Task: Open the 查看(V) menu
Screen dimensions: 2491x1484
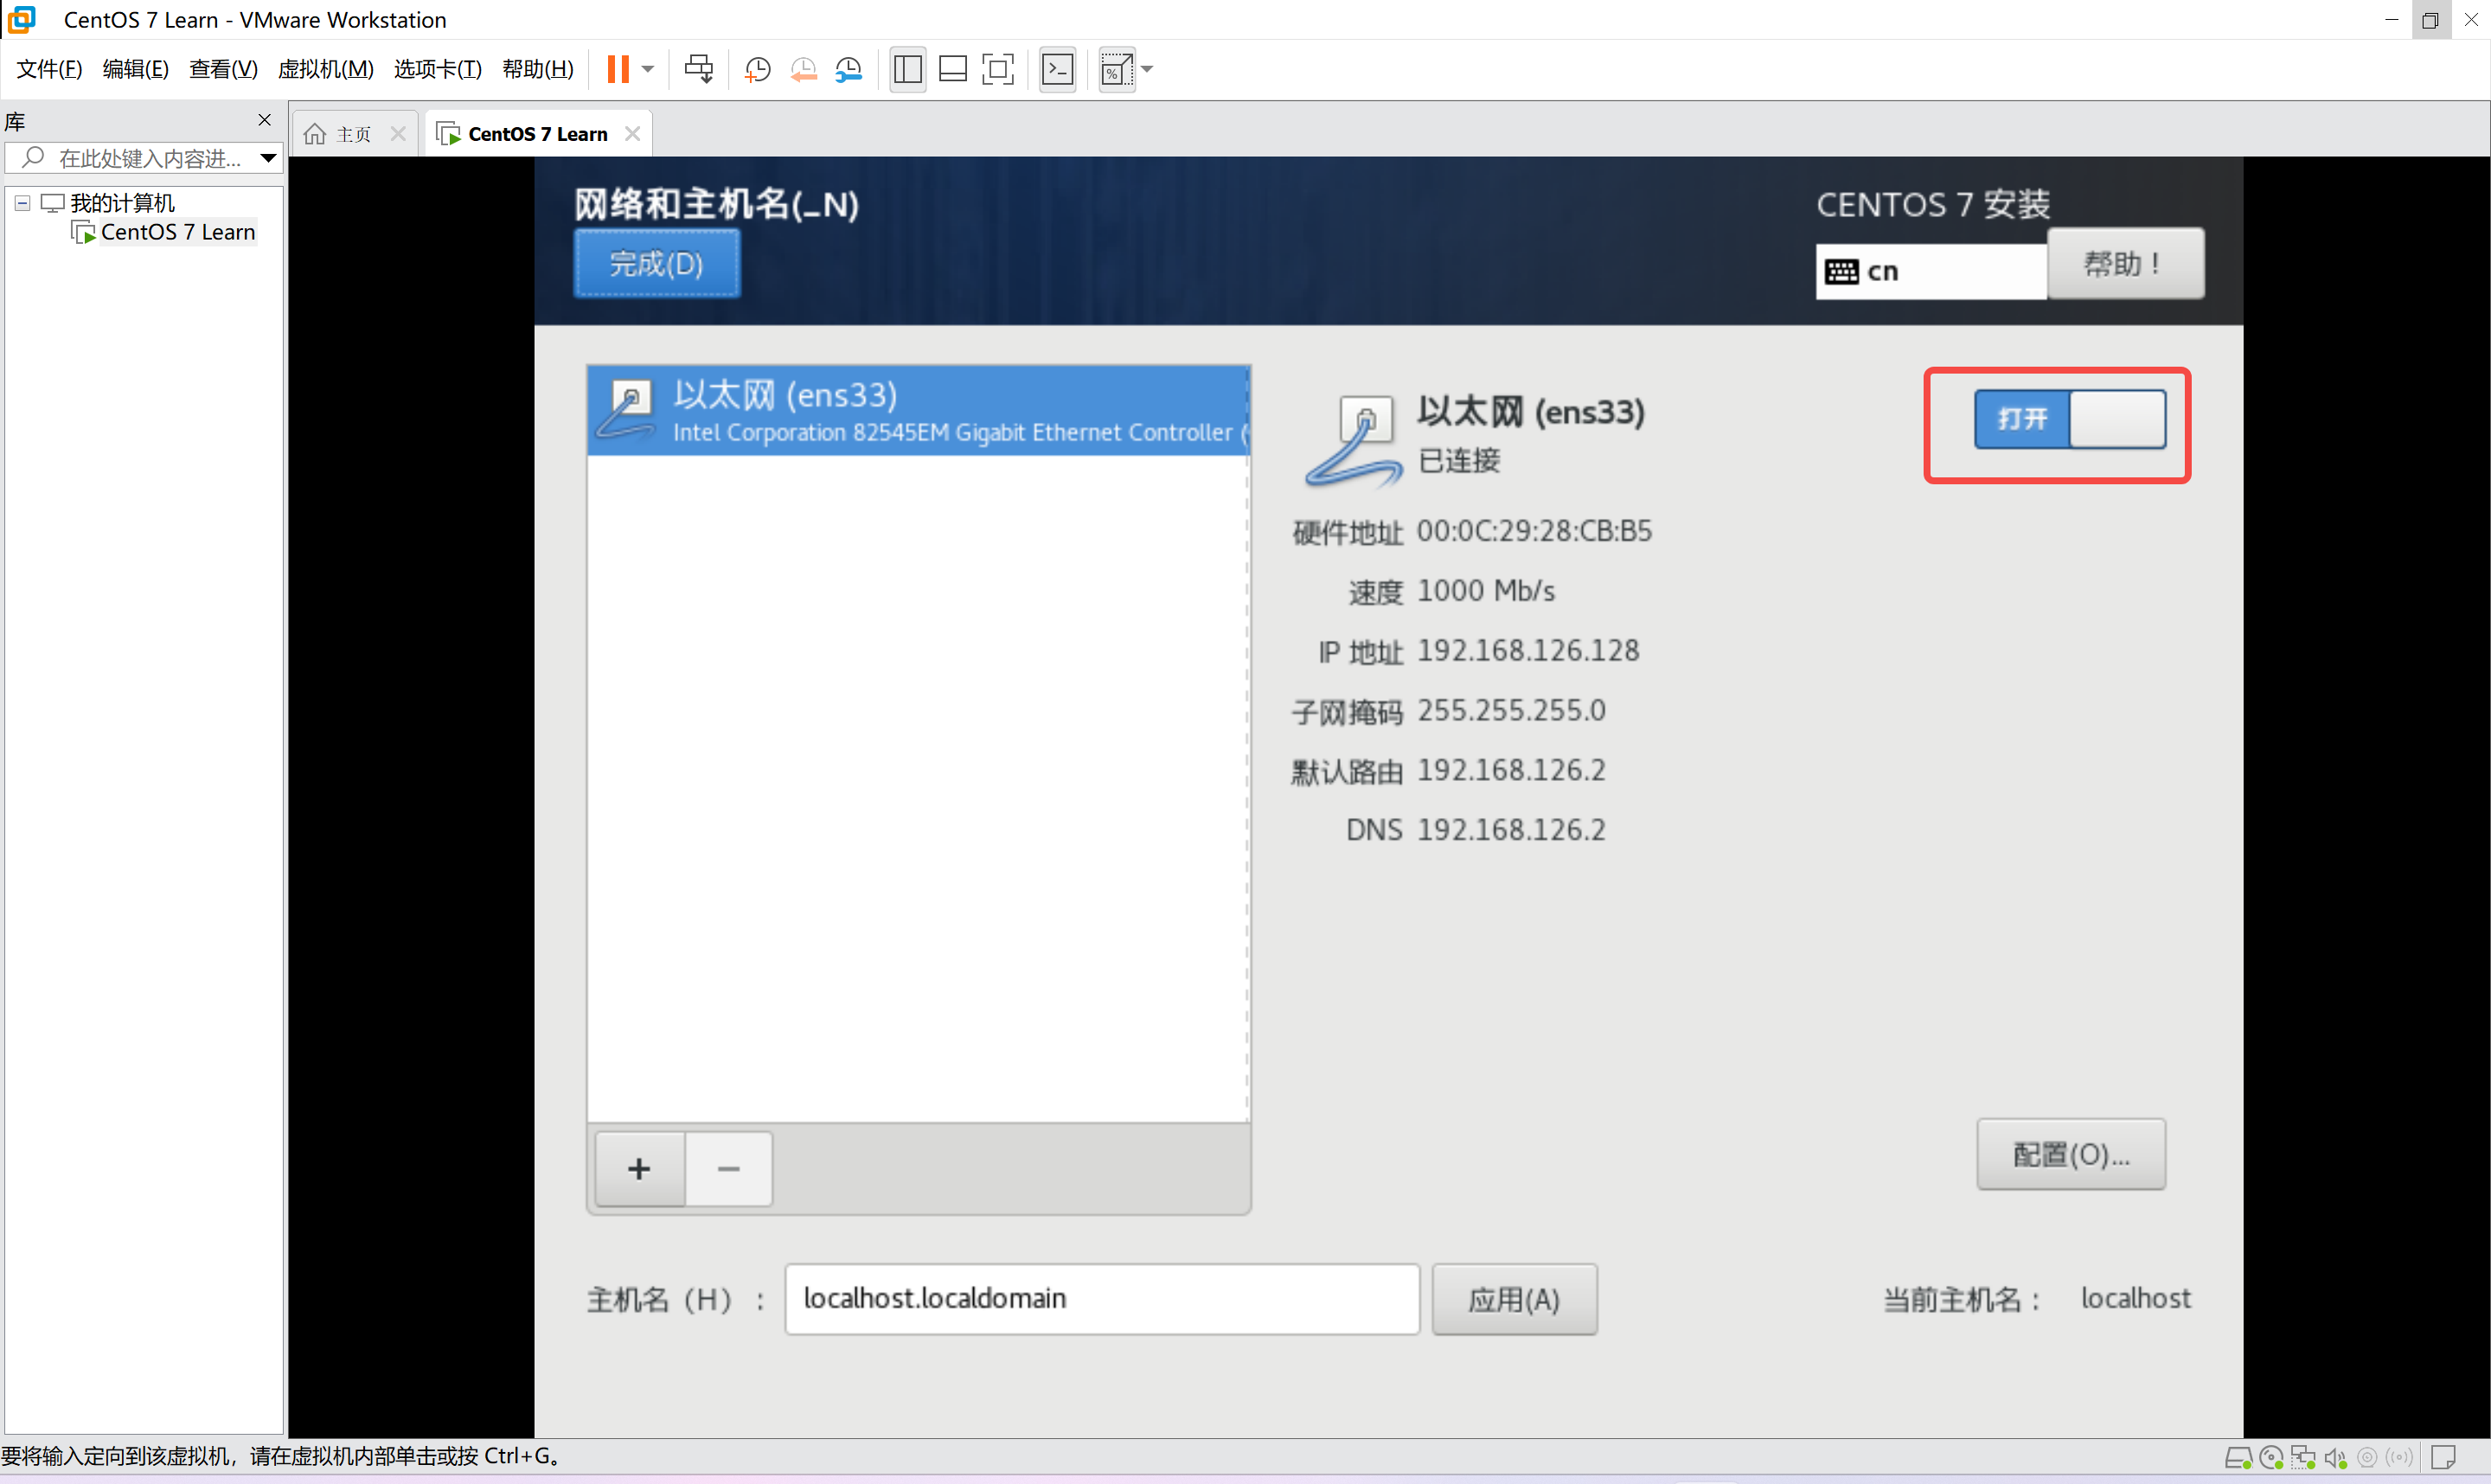Action: [x=223, y=69]
